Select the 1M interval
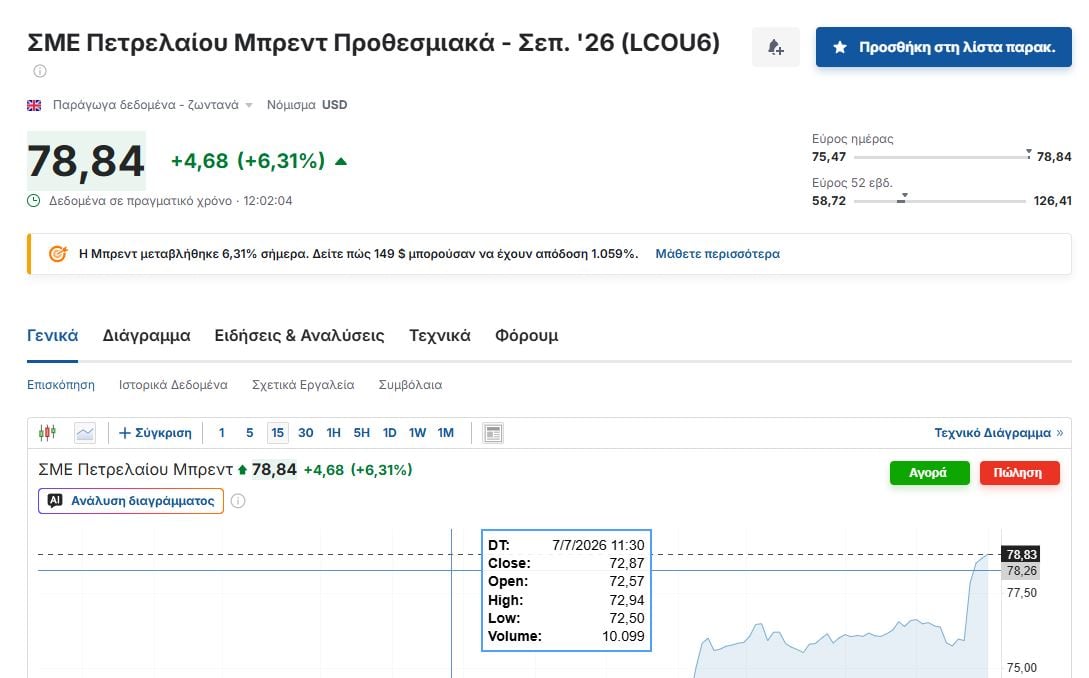 pos(446,433)
